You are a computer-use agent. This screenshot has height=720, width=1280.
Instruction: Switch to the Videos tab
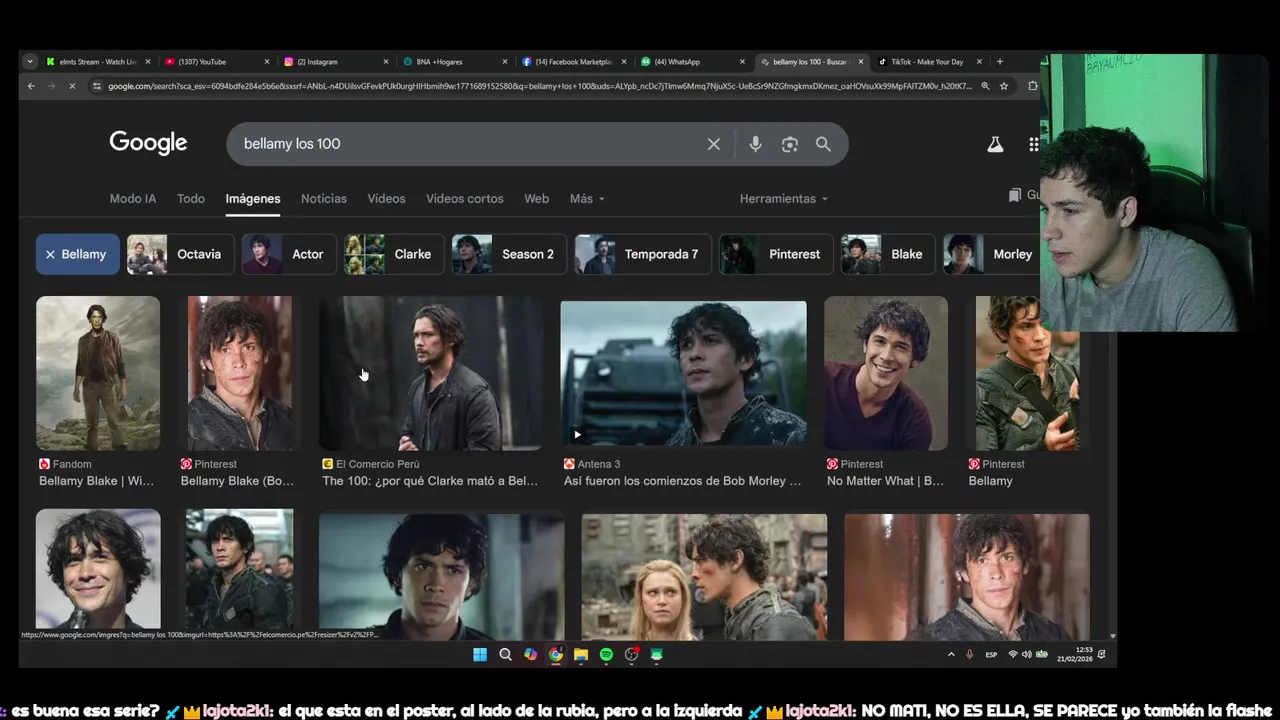(x=386, y=199)
